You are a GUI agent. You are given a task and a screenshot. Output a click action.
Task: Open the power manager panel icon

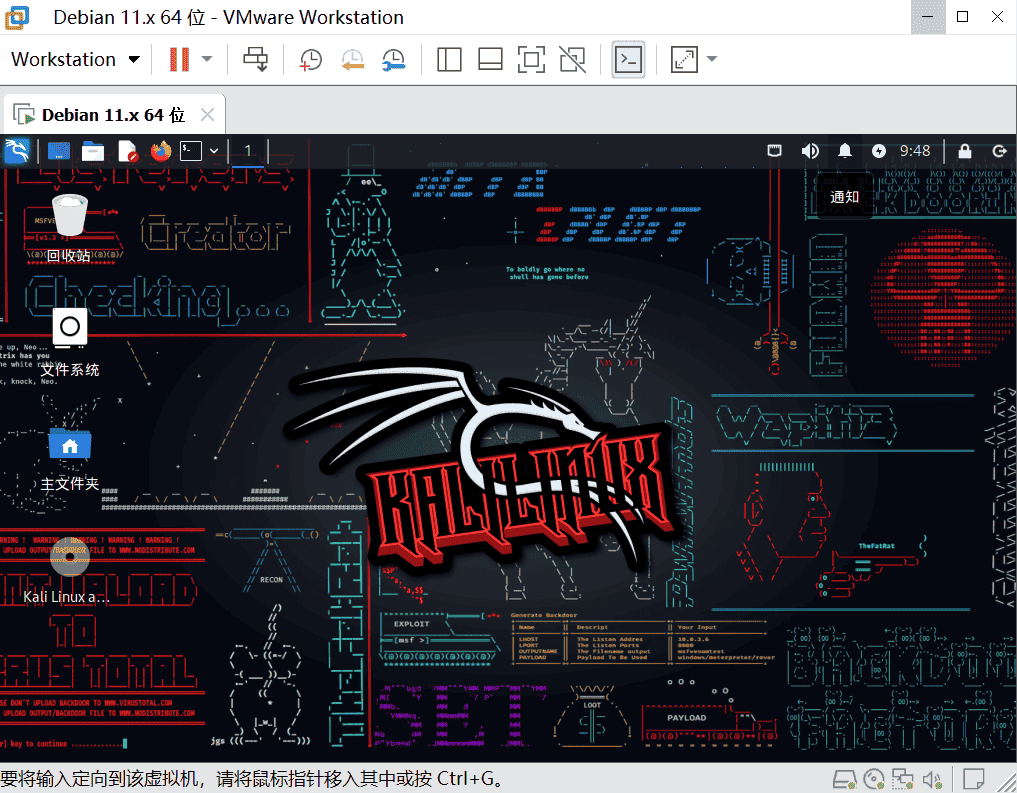879,151
